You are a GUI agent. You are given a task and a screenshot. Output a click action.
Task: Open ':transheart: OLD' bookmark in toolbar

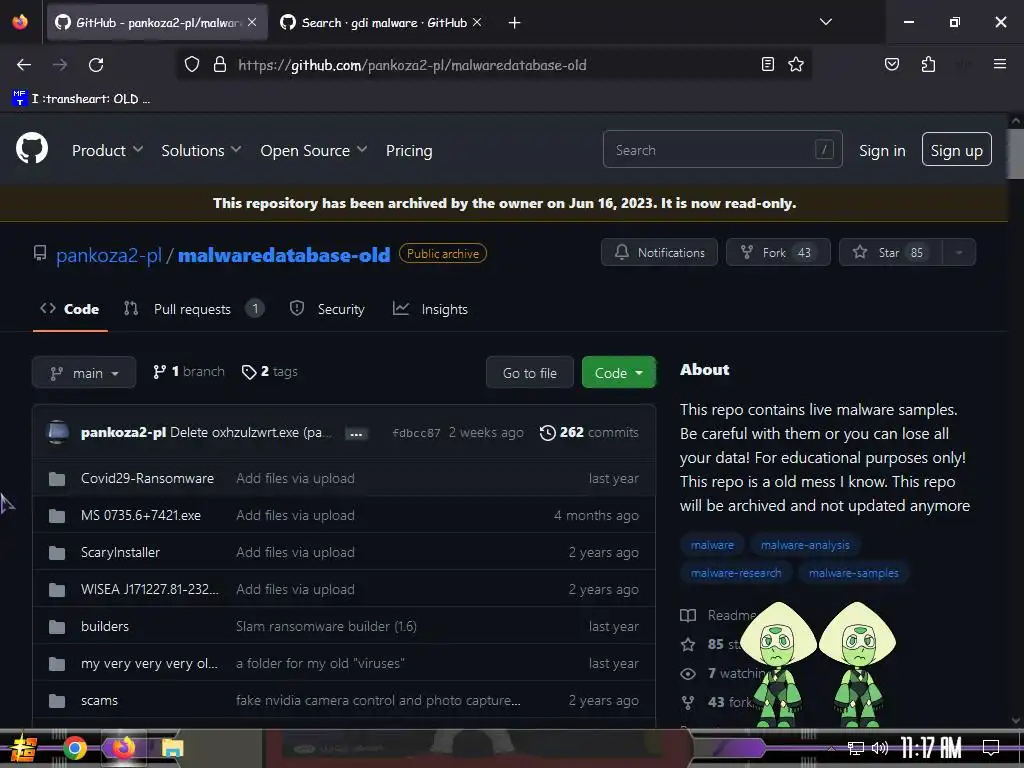point(81,99)
